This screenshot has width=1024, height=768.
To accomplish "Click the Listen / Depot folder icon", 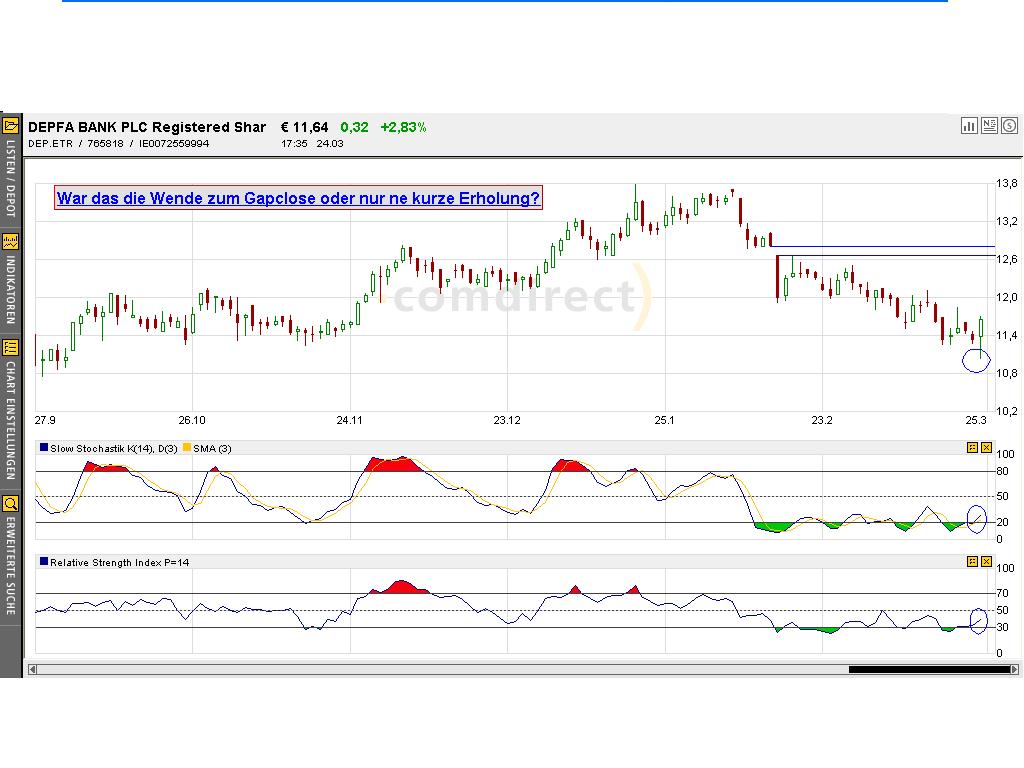I will 11,125.
